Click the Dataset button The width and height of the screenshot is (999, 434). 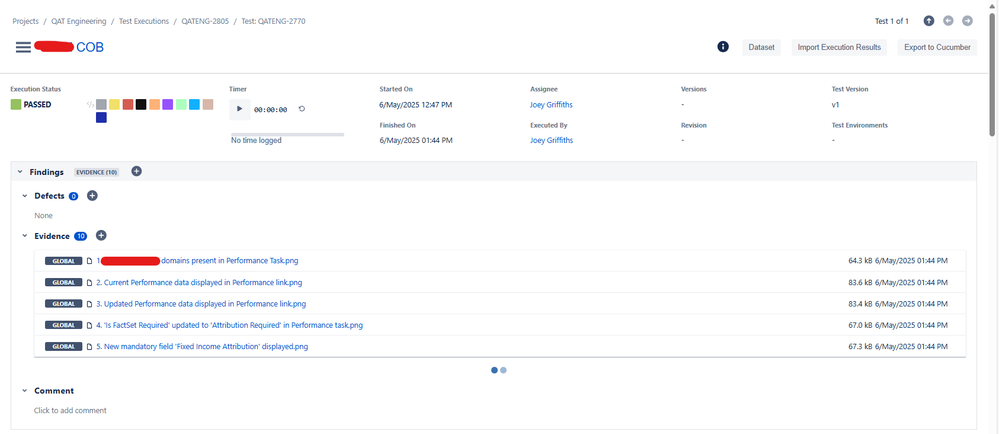pyautogui.click(x=761, y=47)
